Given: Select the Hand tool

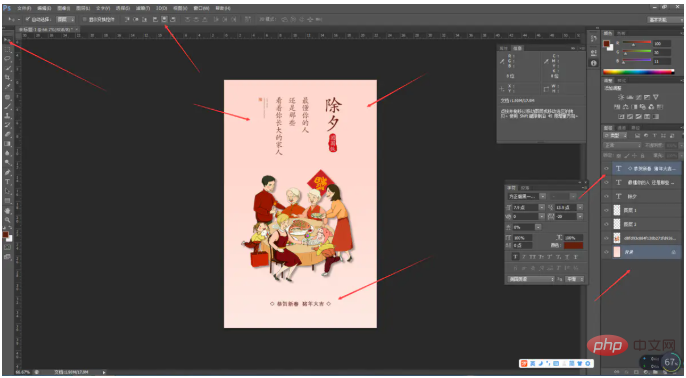Looking at the screenshot, I should pos(7,210).
